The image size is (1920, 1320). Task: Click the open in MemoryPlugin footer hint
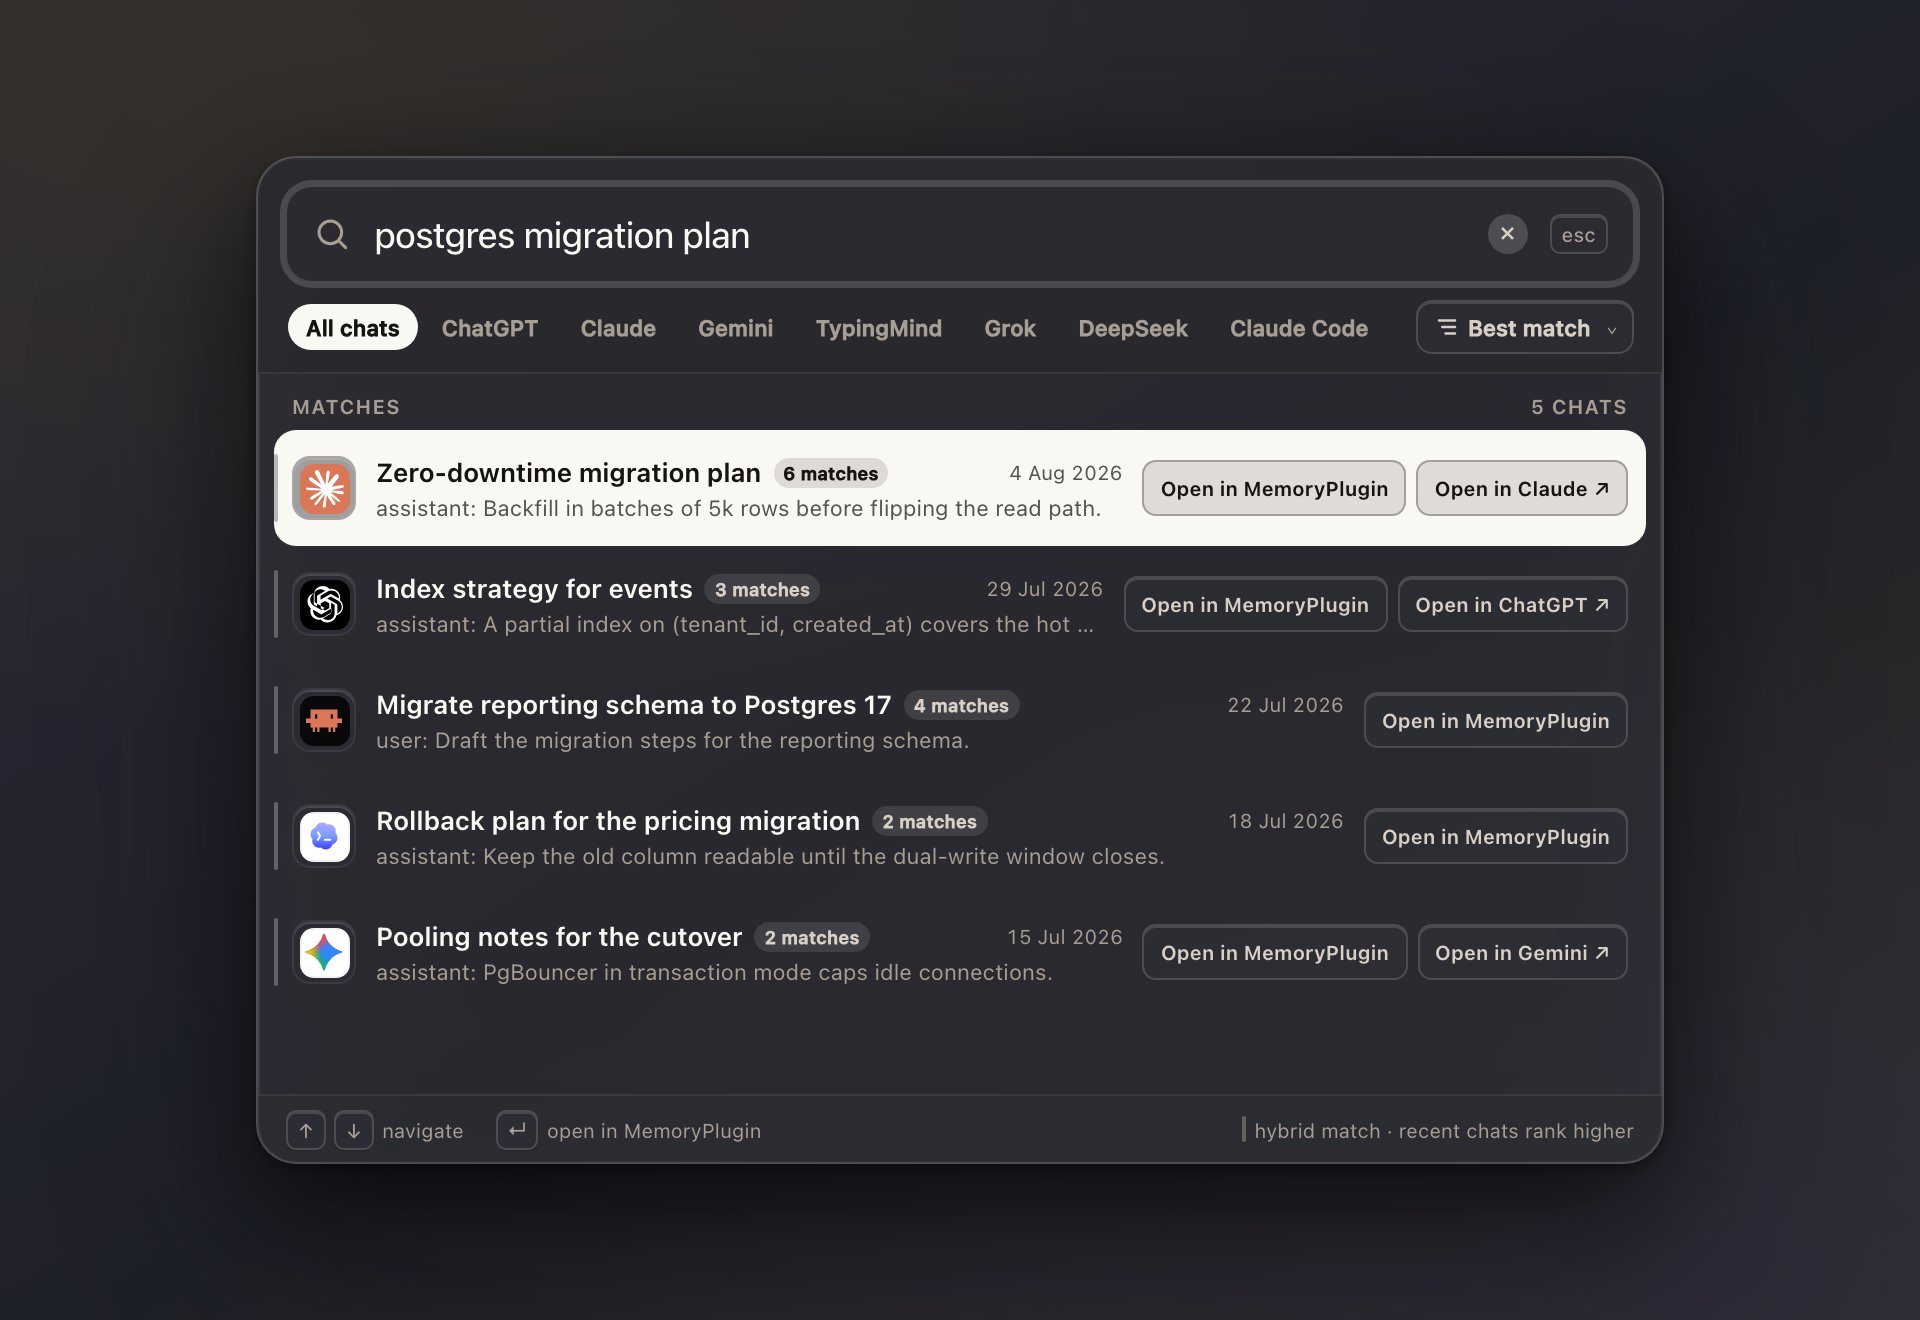click(654, 1131)
